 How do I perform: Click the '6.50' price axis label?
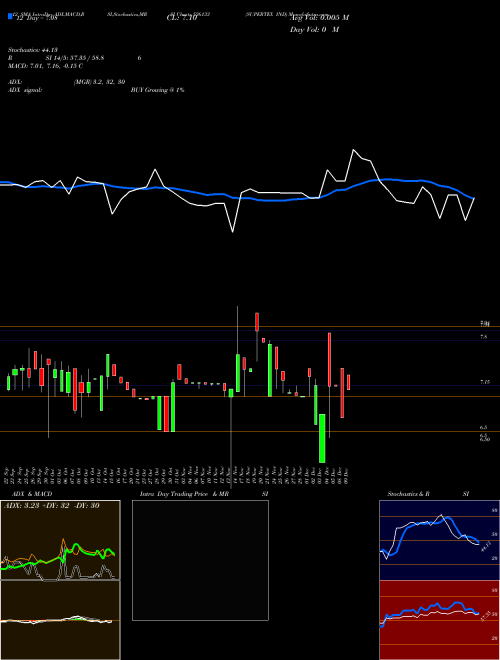point(485,439)
